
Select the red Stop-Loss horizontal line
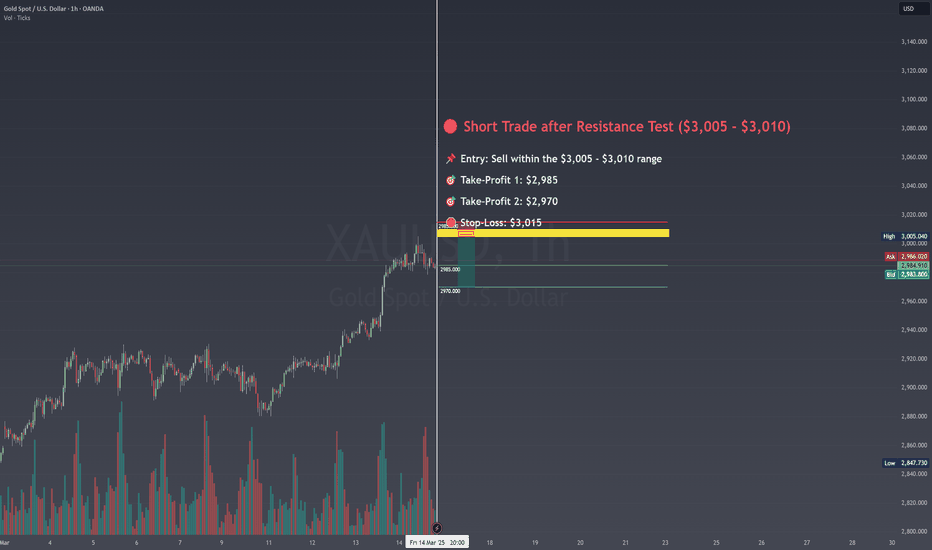[552, 222]
